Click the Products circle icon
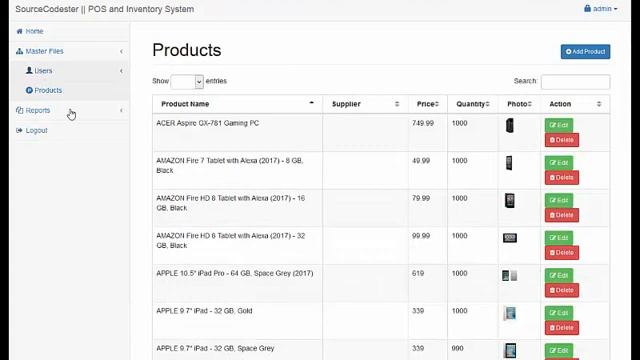Image resolution: width=640 pixels, height=360 pixels. click(x=29, y=90)
